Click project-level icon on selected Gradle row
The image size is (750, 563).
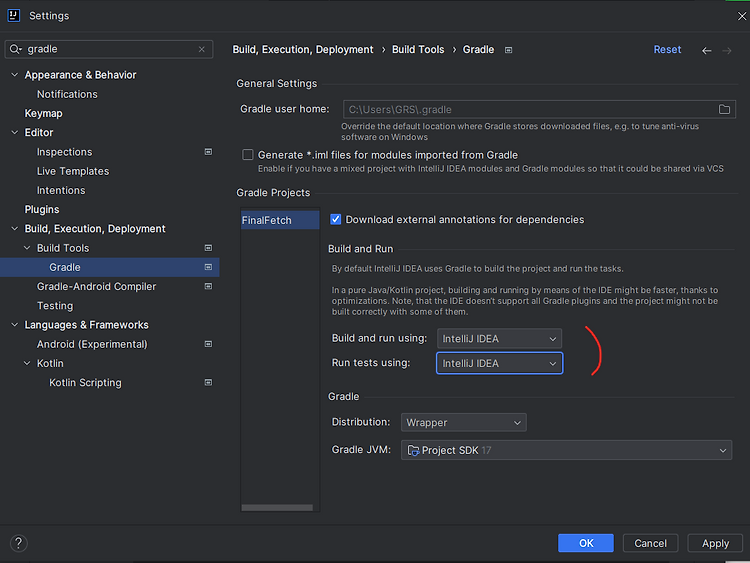click(209, 267)
